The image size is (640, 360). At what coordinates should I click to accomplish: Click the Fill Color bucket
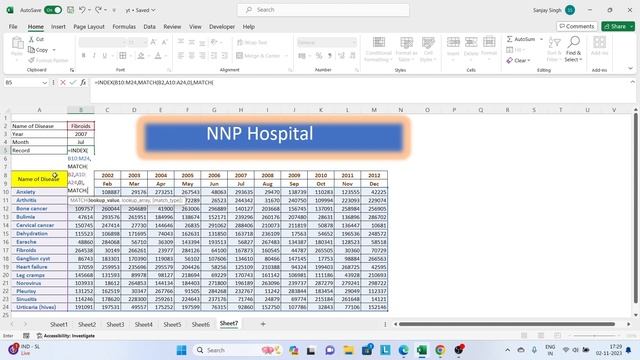[141, 56]
